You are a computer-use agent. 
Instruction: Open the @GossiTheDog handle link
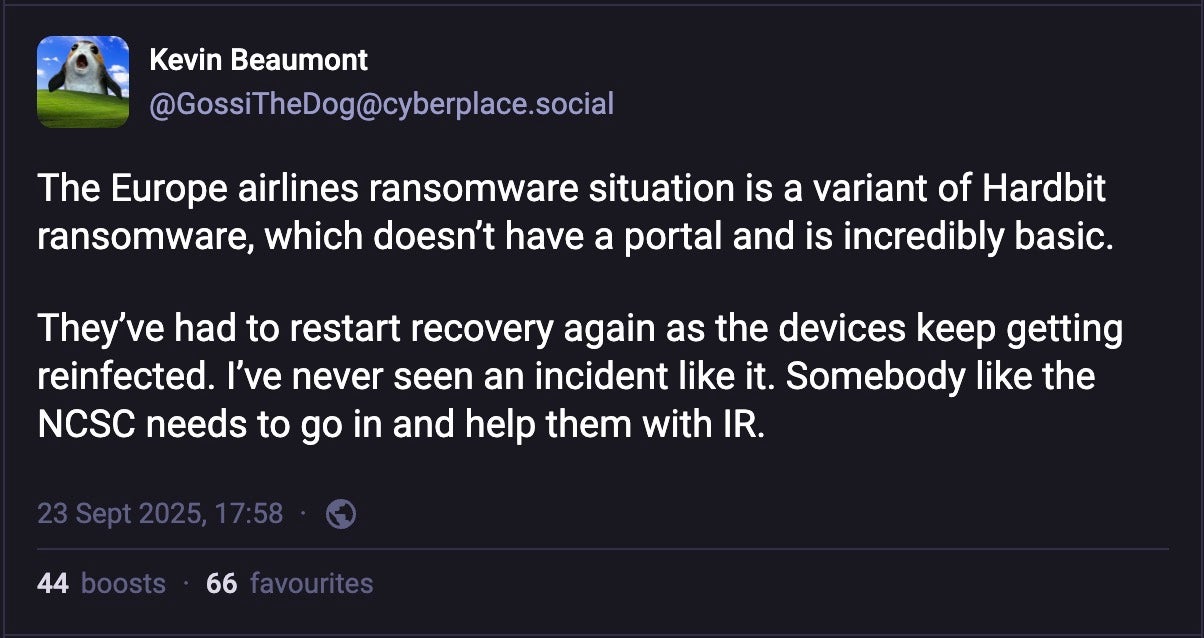[380, 103]
